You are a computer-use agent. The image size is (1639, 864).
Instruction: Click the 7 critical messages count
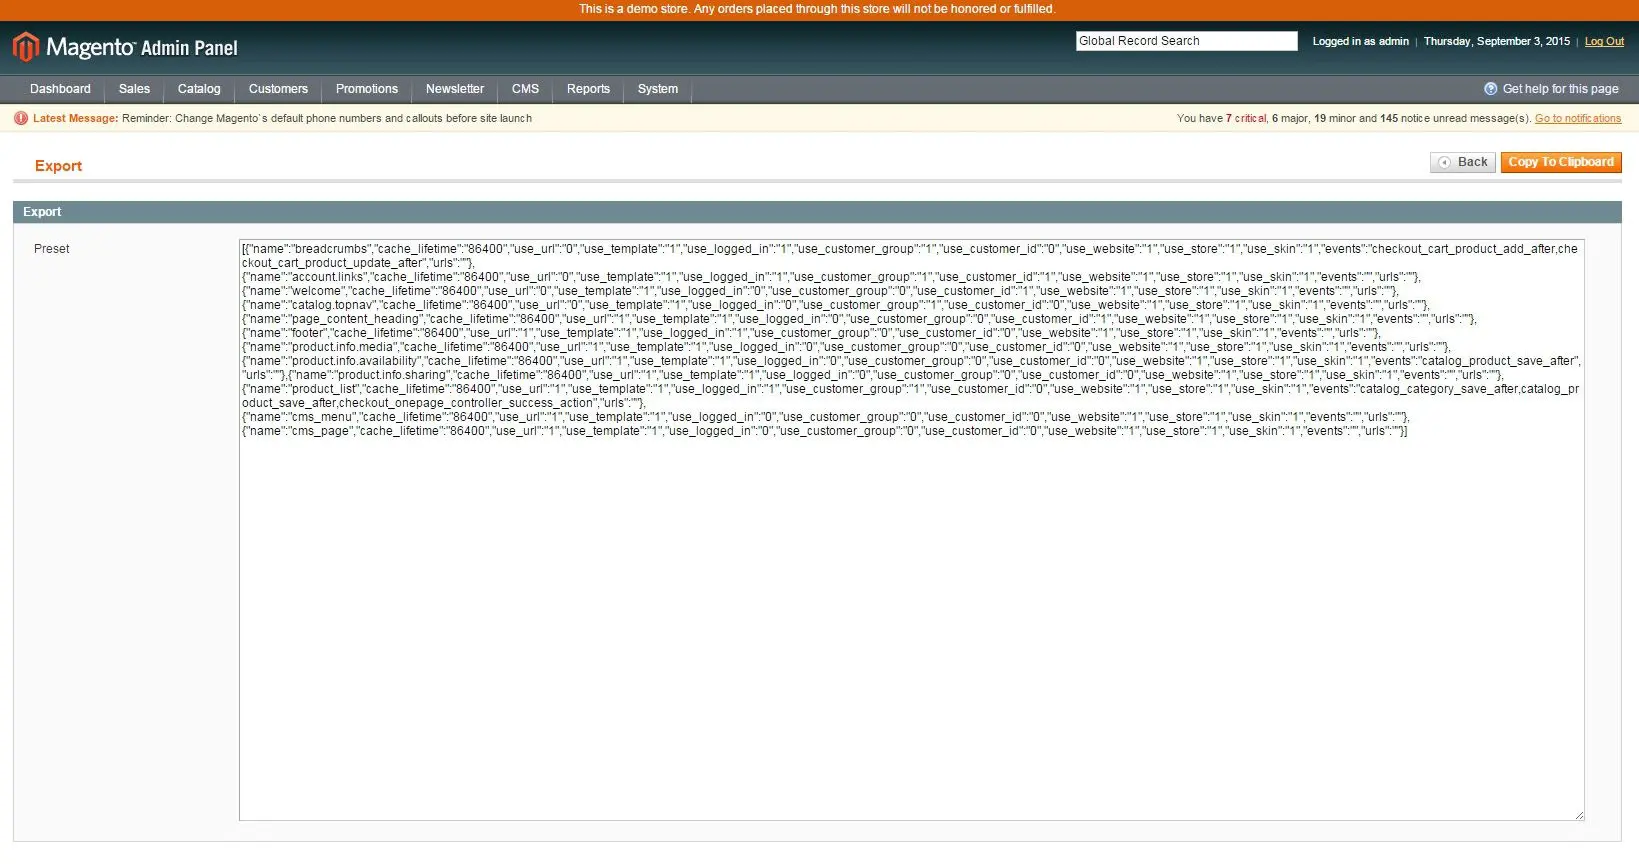pyautogui.click(x=1246, y=118)
